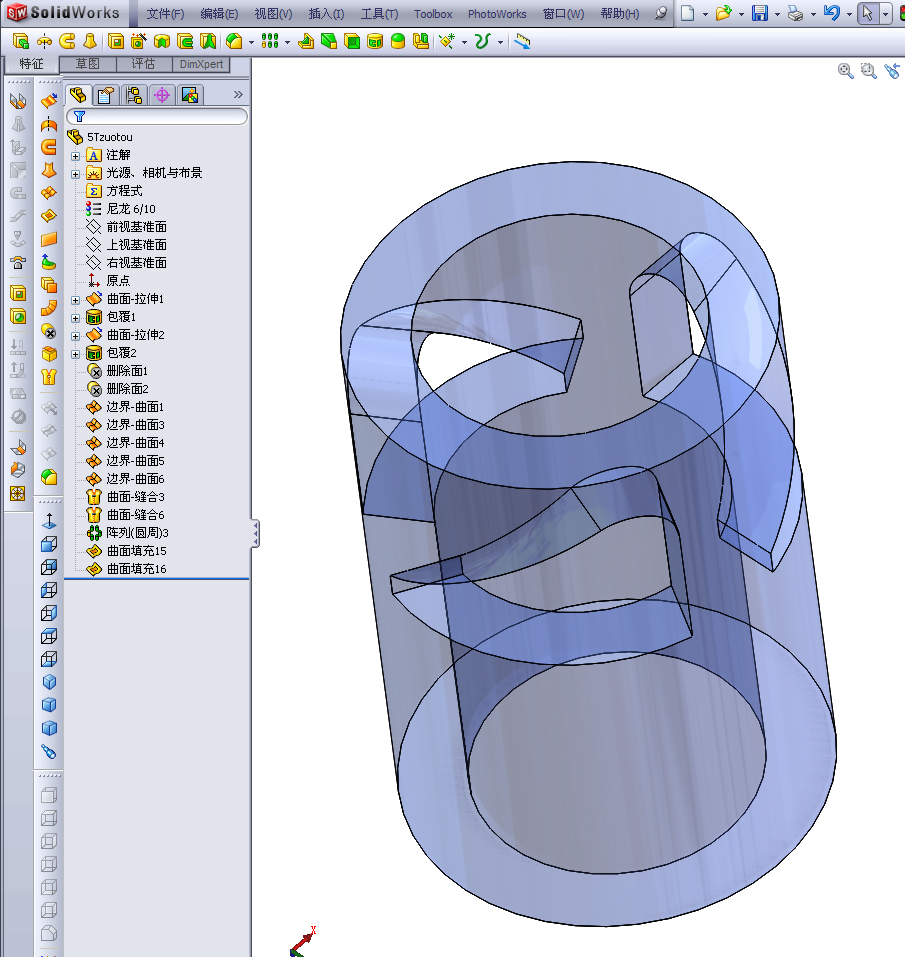Viewport: 905px width, 957px height.
Task: Select 边界-曲面4 in the feature tree
Action: 135,443
